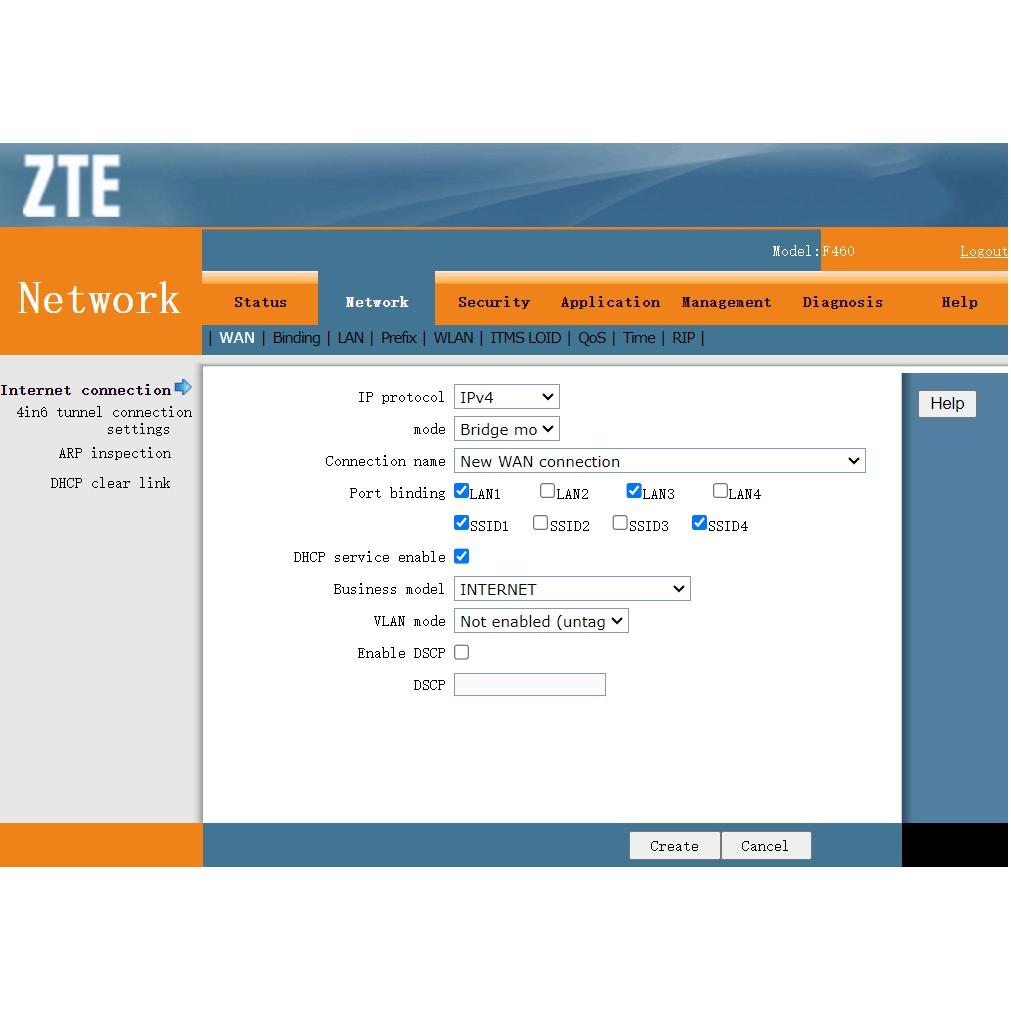
Task: Turn on the Enable DSCP checkbox
Action: pos(462,653)
